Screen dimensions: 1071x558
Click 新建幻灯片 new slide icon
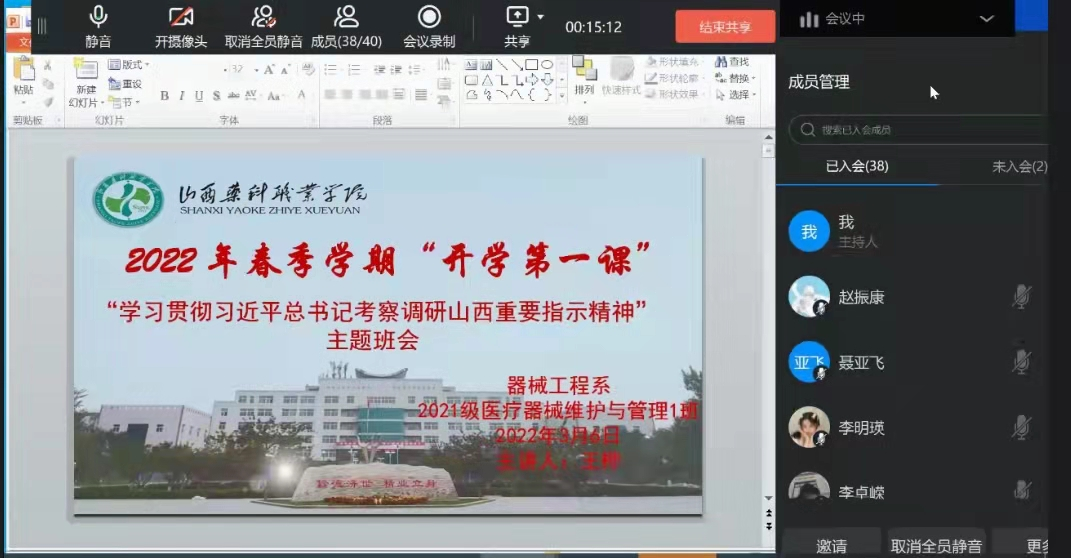[x=85, y=73]
